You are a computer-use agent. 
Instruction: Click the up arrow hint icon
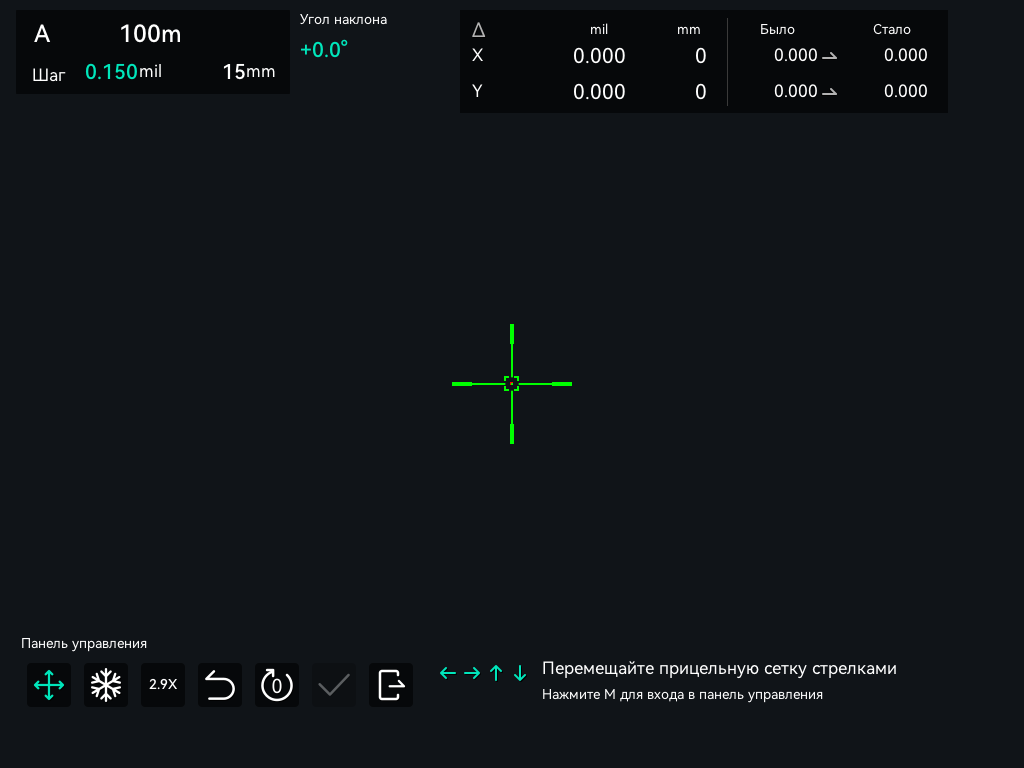click(496, 673)
